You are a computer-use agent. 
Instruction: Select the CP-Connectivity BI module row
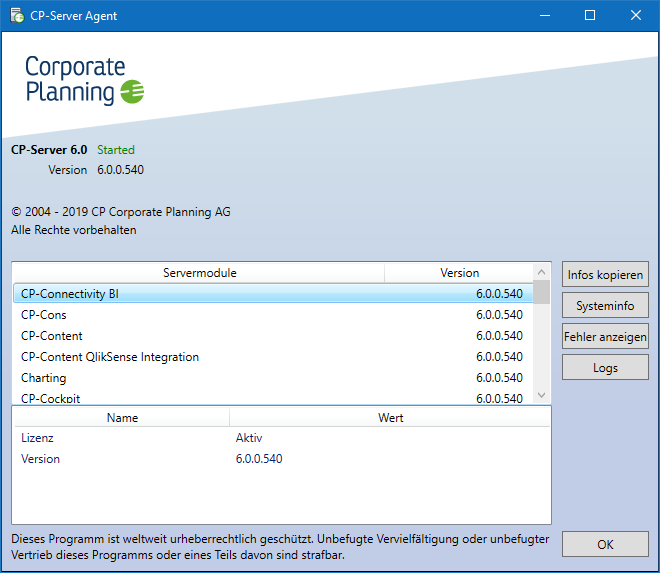click(x=273, y=293)
